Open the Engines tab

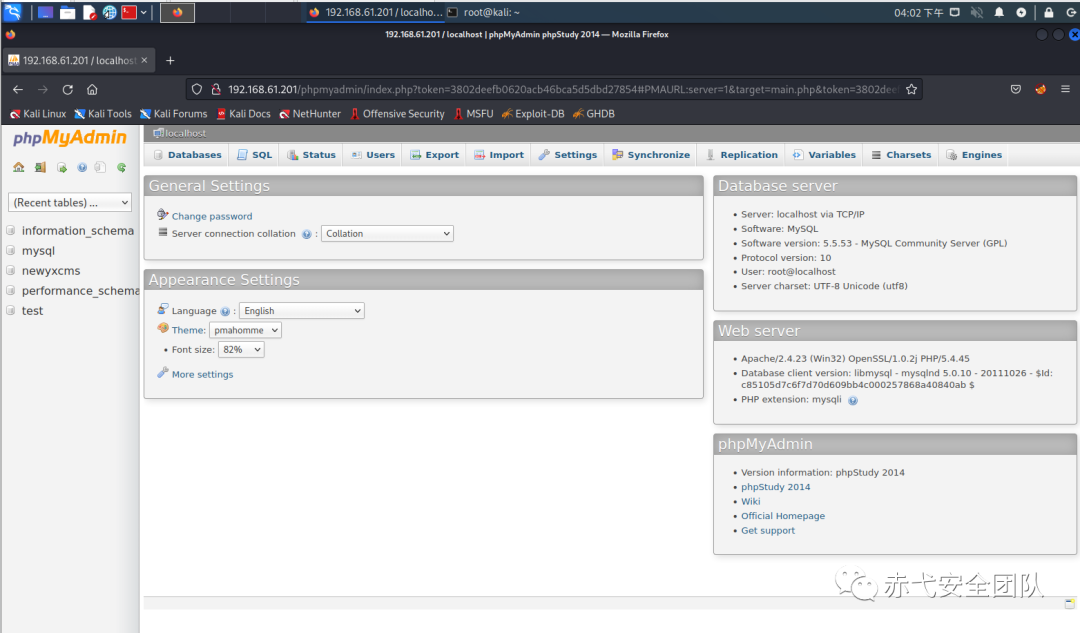tap(974, 155)
